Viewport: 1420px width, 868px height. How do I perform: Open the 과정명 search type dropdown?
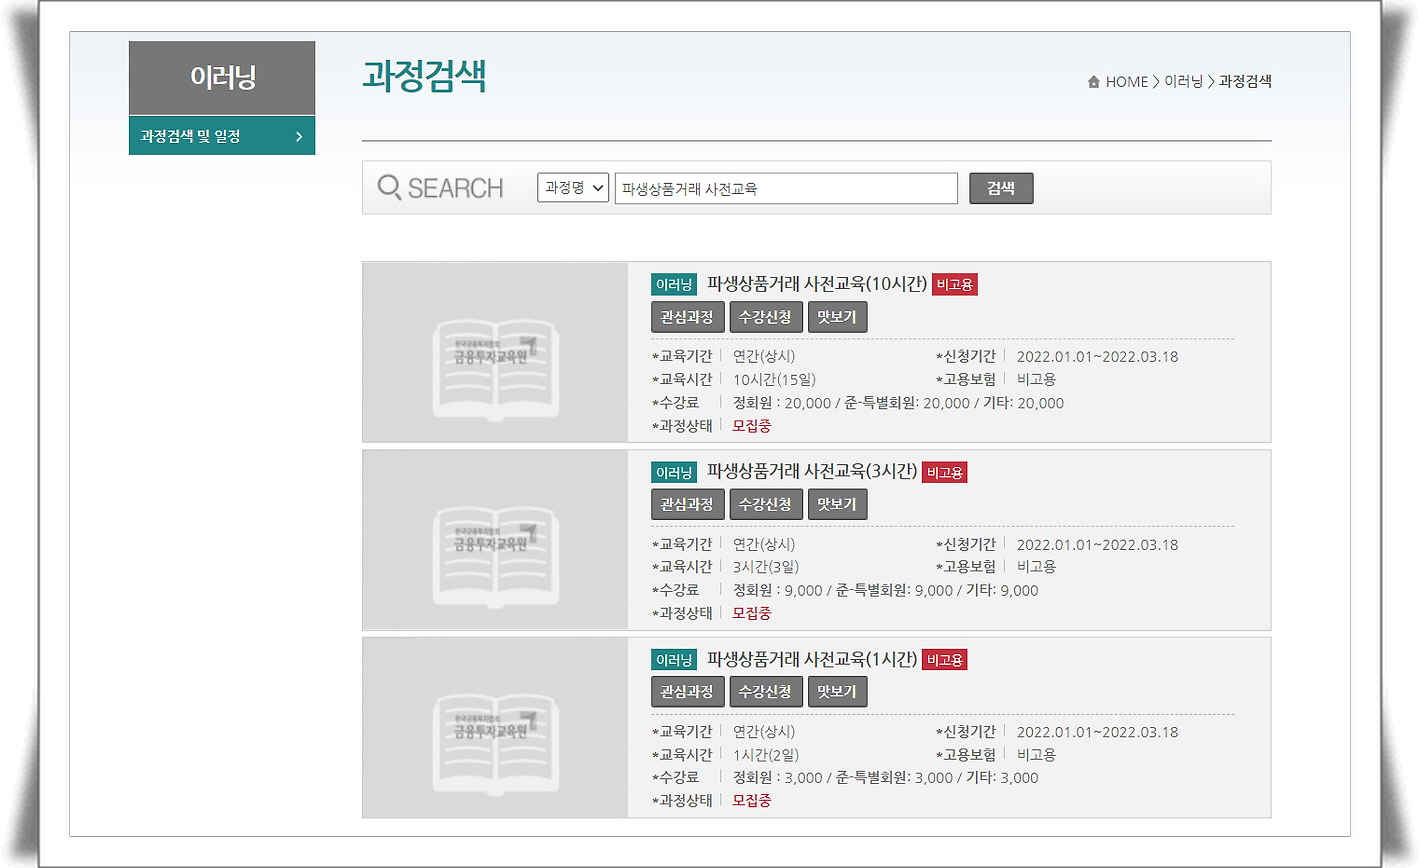click(x=573, y=187)
